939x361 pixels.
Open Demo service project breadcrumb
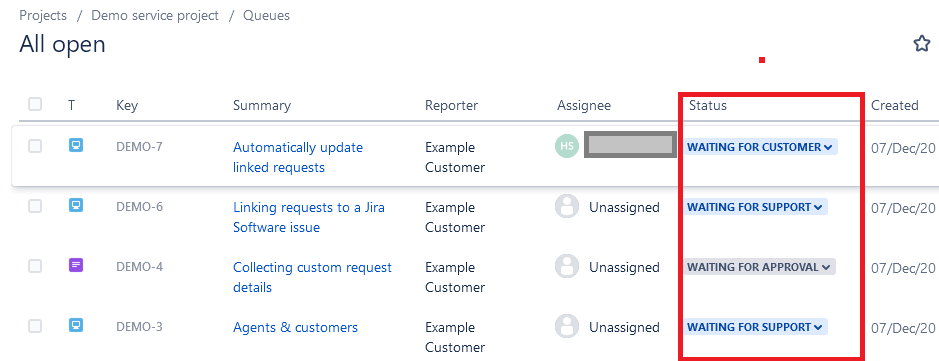point(155,16)
